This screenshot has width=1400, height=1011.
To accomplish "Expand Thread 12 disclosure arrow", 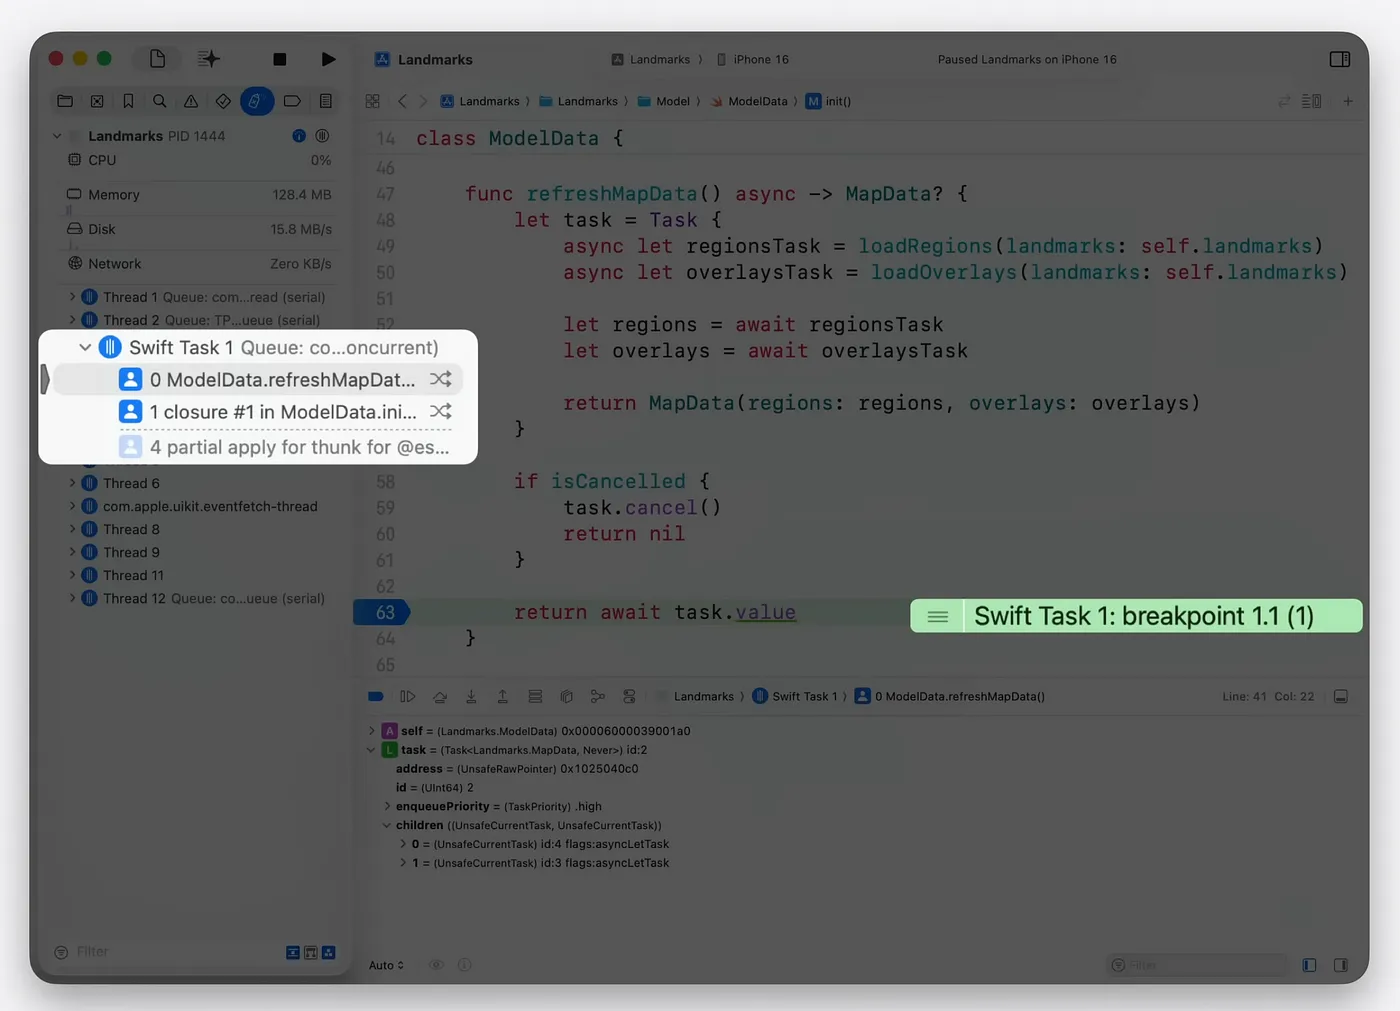I will coord(72,598).
